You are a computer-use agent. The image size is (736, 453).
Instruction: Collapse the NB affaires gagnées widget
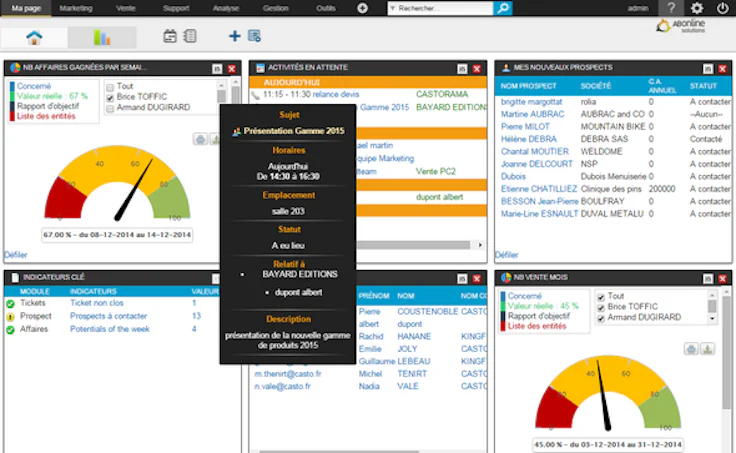pyautogui.click(x=217, y=69)
